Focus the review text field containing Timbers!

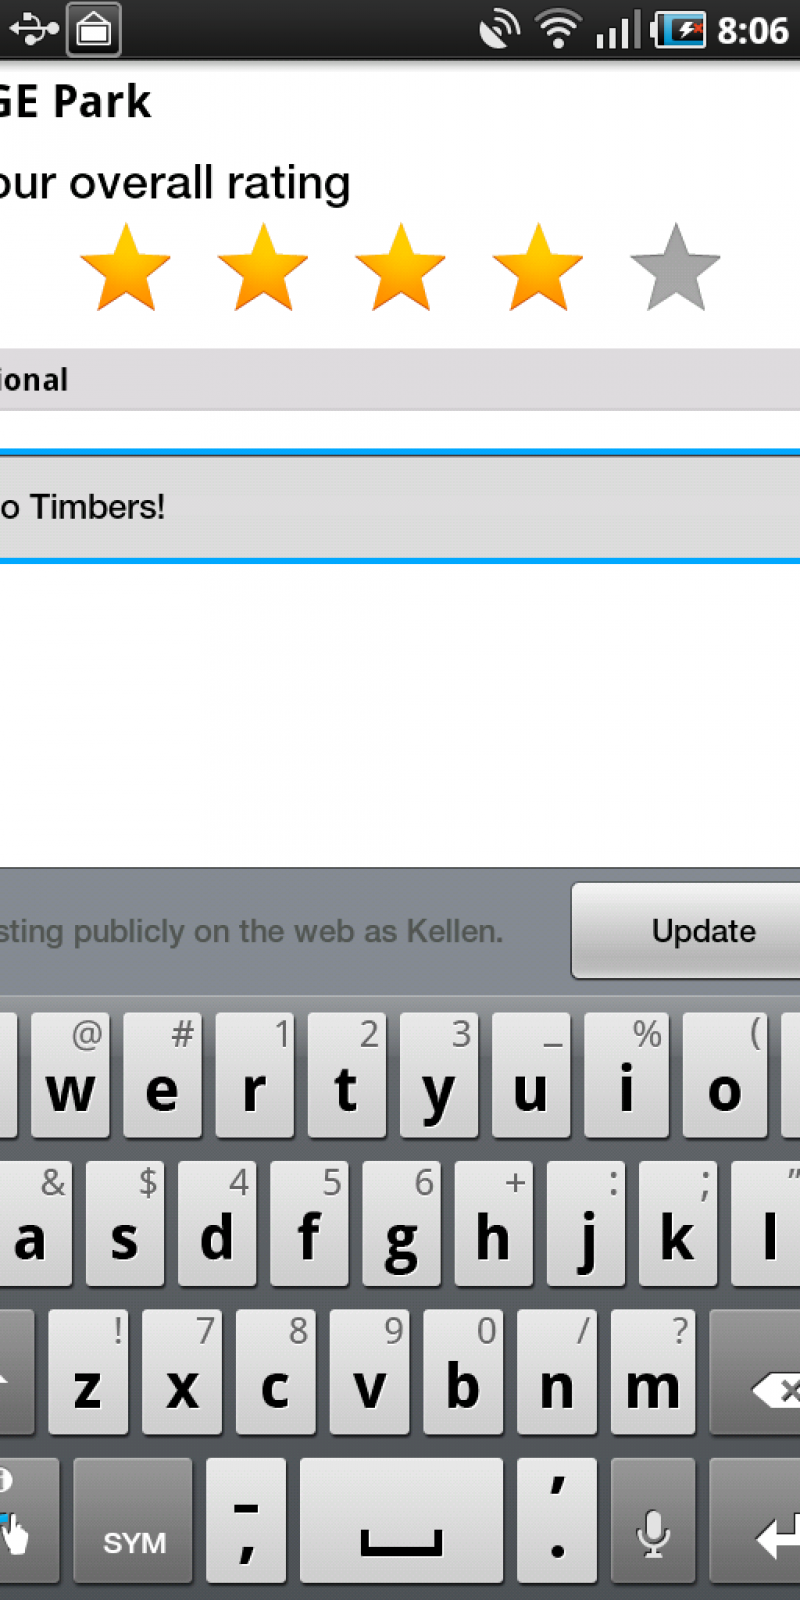(x=400, y=507)
